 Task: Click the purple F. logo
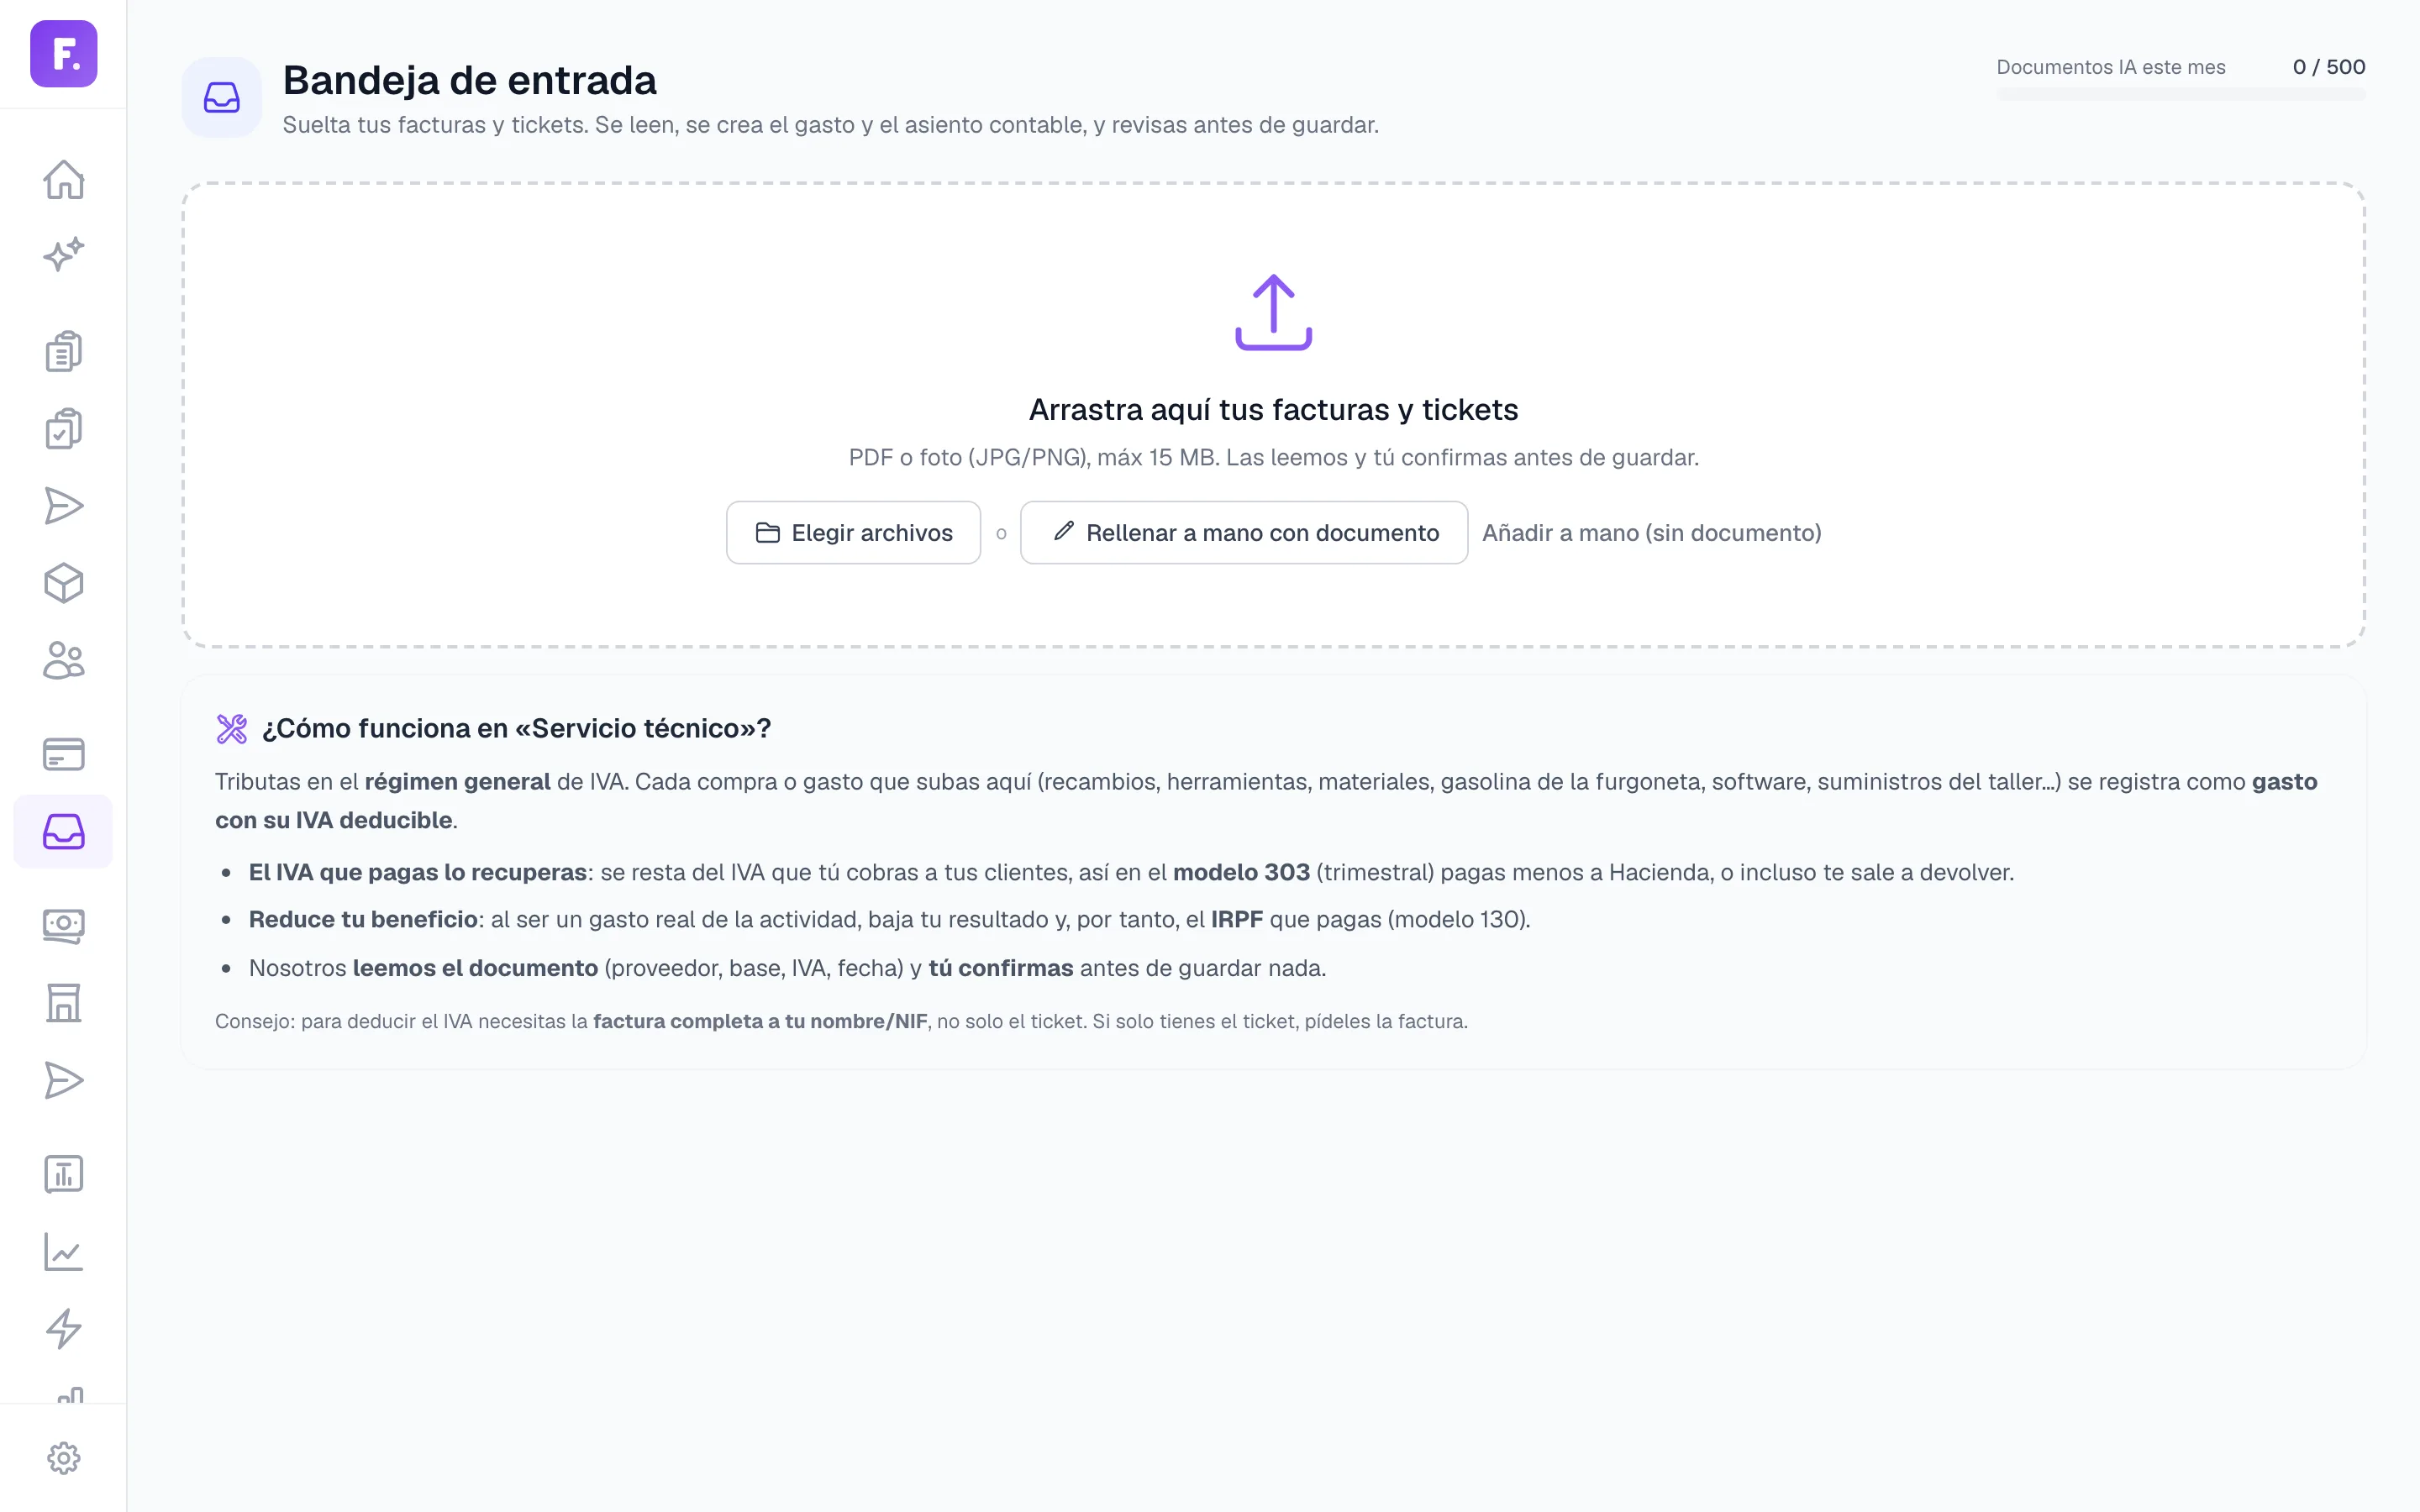(x=63, y=54)
